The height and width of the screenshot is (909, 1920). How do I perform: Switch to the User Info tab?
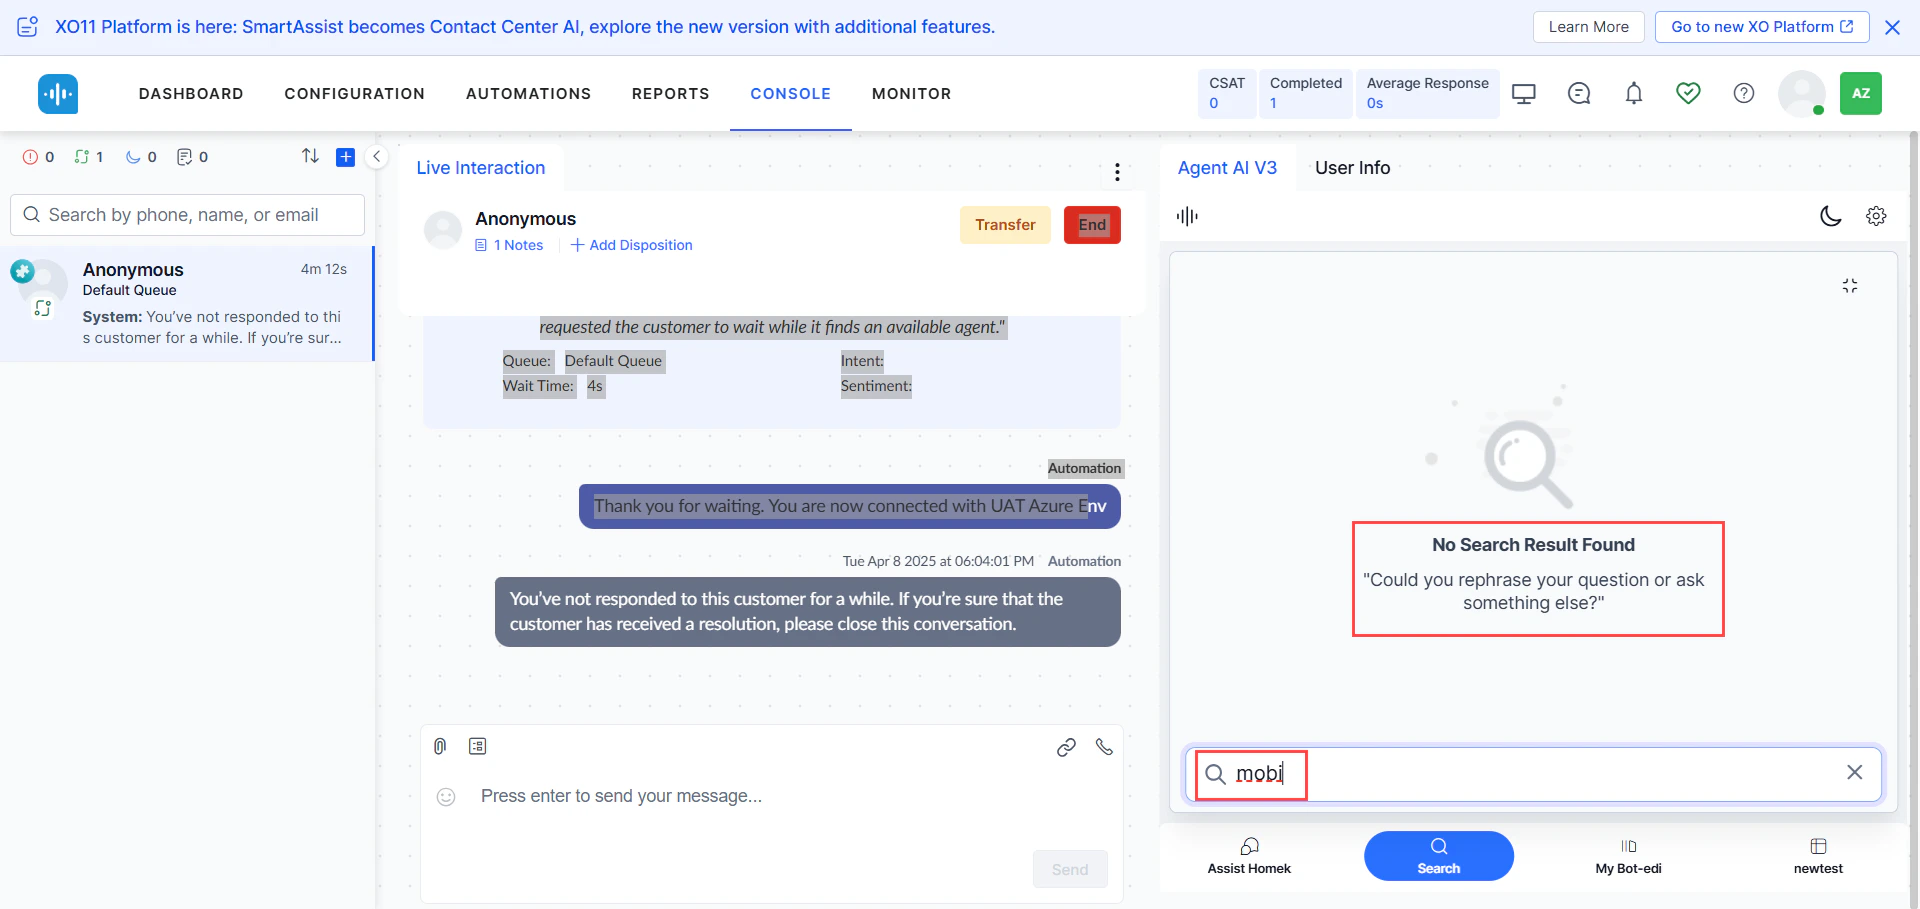coord(1352,168)
